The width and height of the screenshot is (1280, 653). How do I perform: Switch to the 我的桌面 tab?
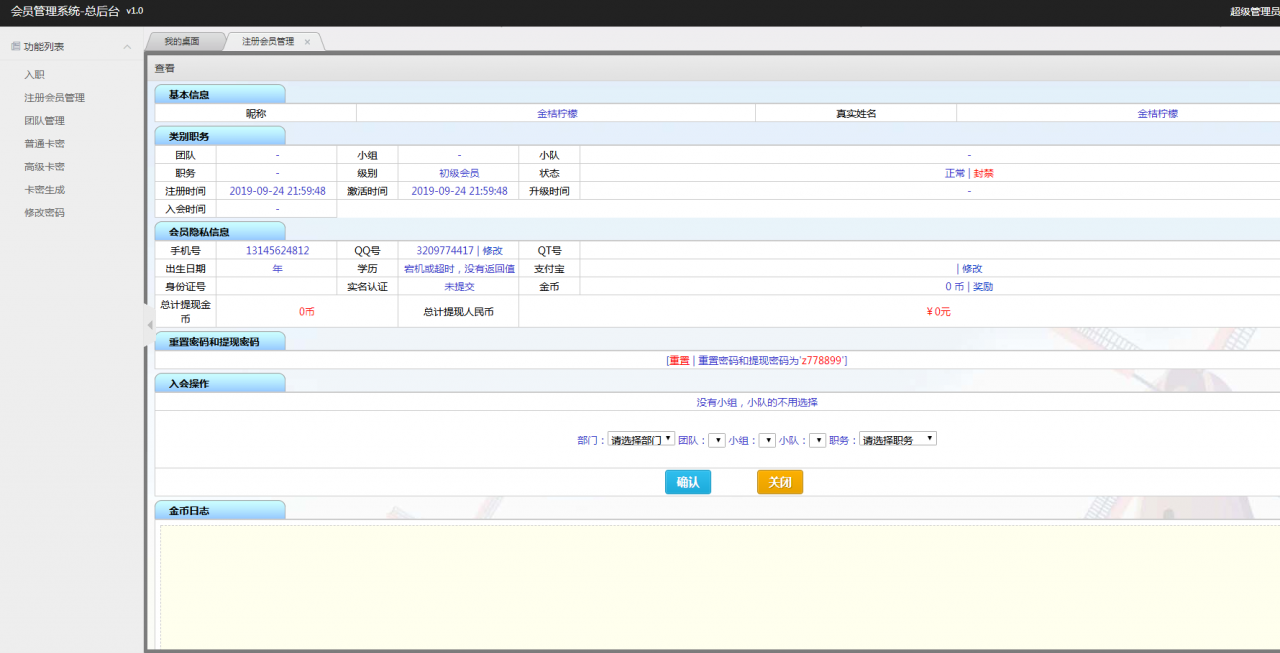pos(182,41)
